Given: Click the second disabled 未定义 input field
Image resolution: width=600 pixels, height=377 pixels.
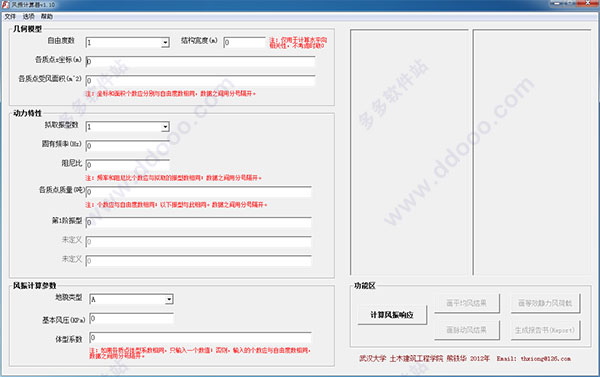Looking at the screenshot, I should (x=199, y=261).
